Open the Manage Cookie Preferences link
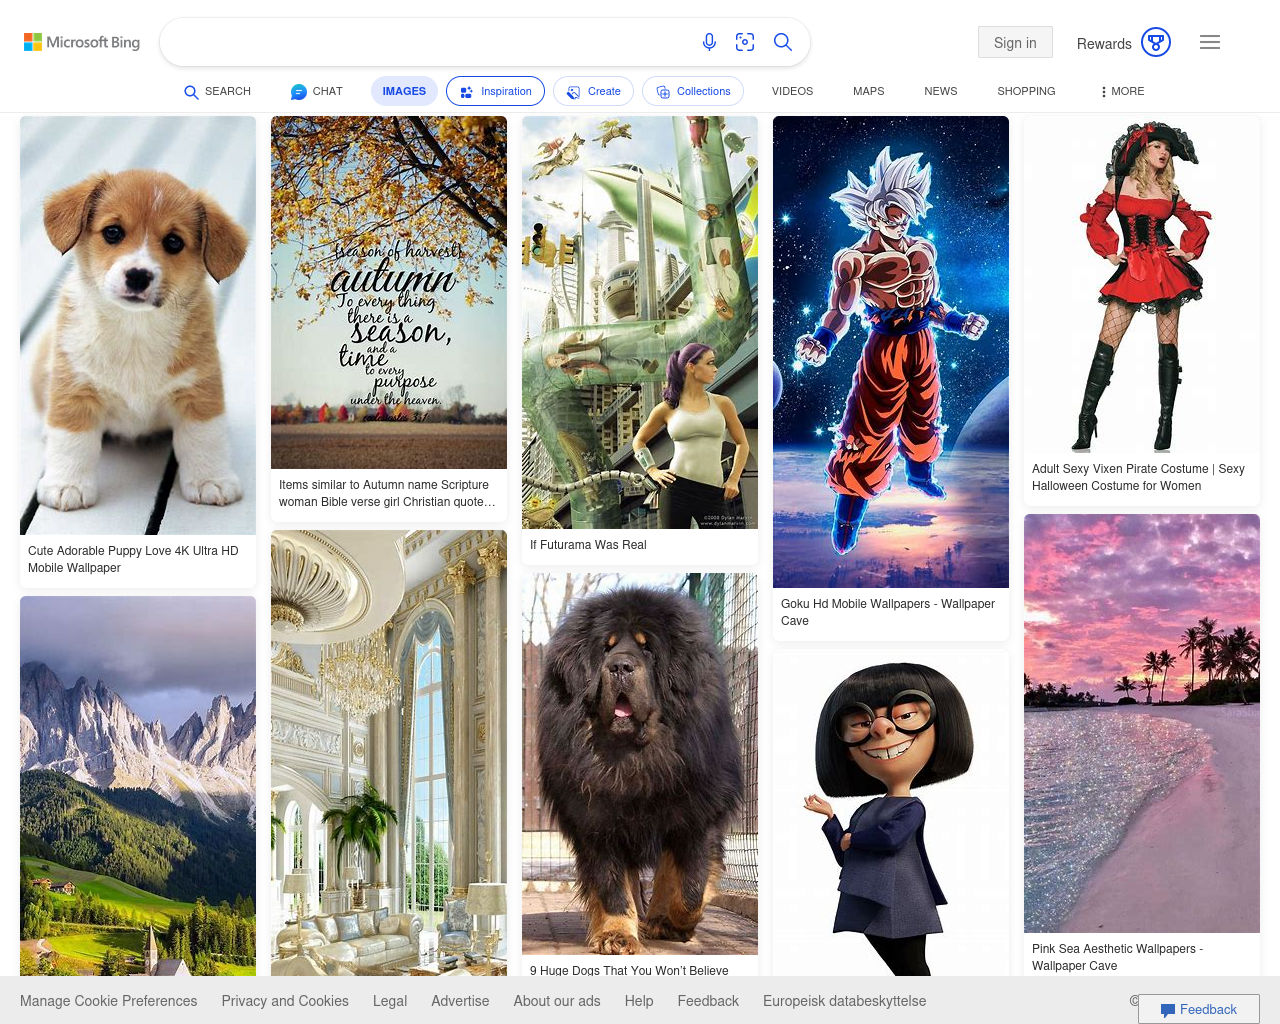Screen dimensions: 1280x1024 pyautogui.click(x=109, y=1001)
